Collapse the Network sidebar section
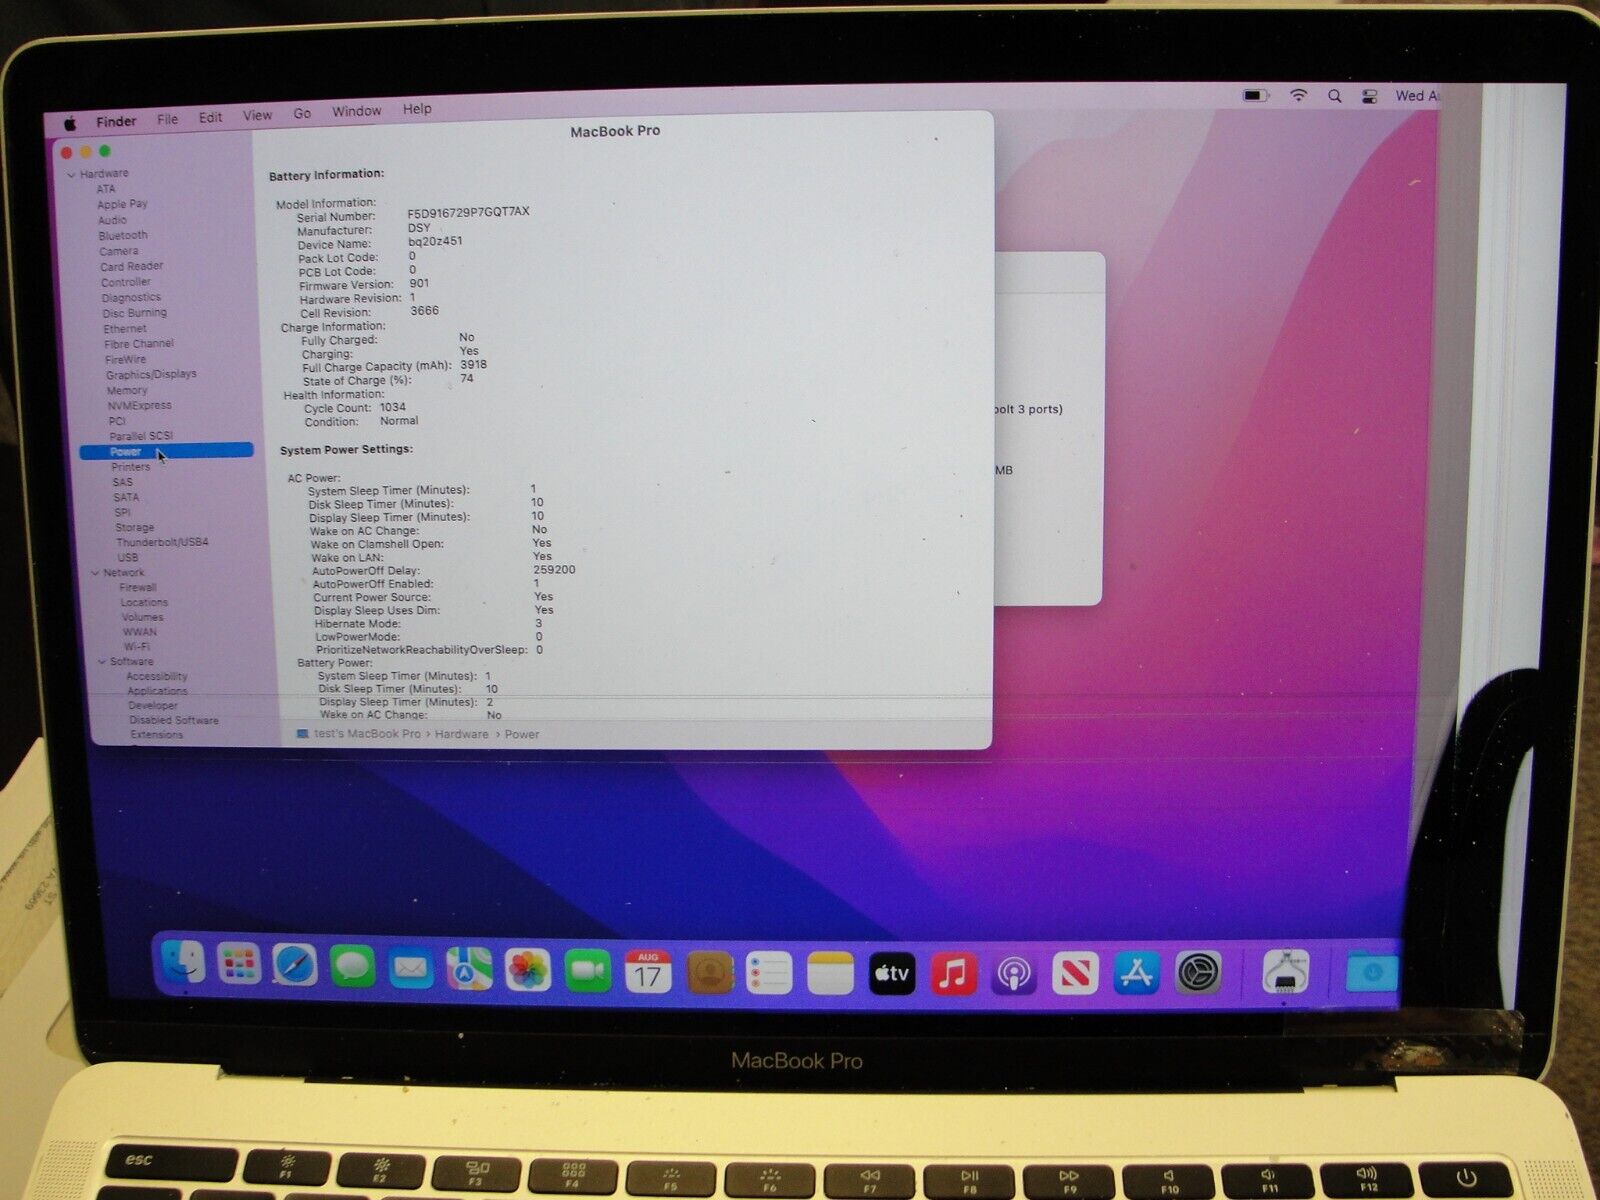The height and width of the screenshot is (1200, 1600). pos(96,573)
